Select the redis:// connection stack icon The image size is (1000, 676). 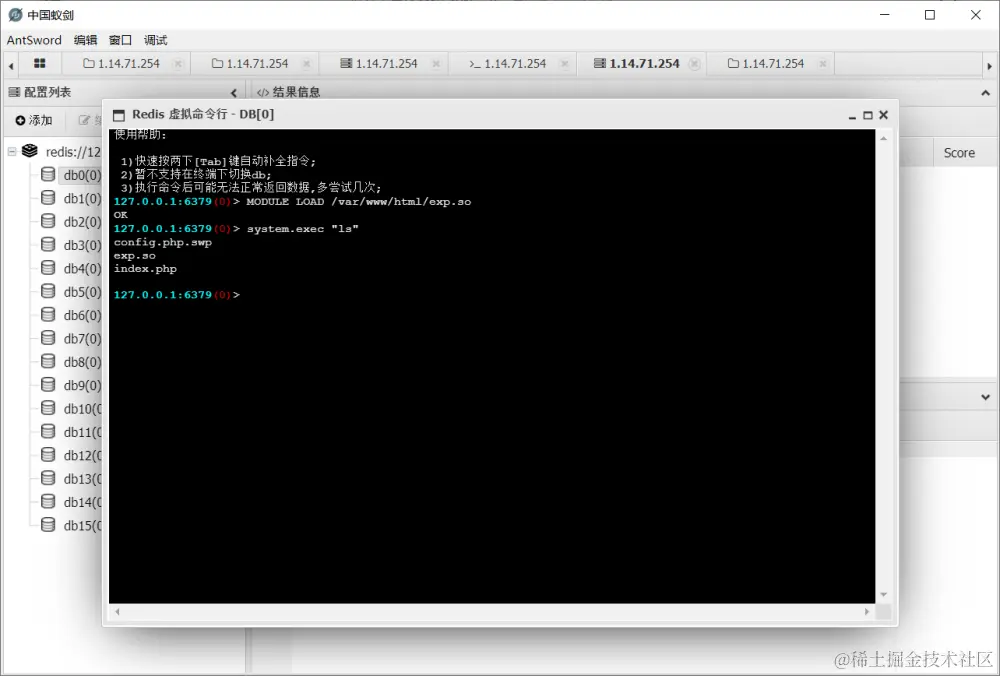(x=29, y=151)
